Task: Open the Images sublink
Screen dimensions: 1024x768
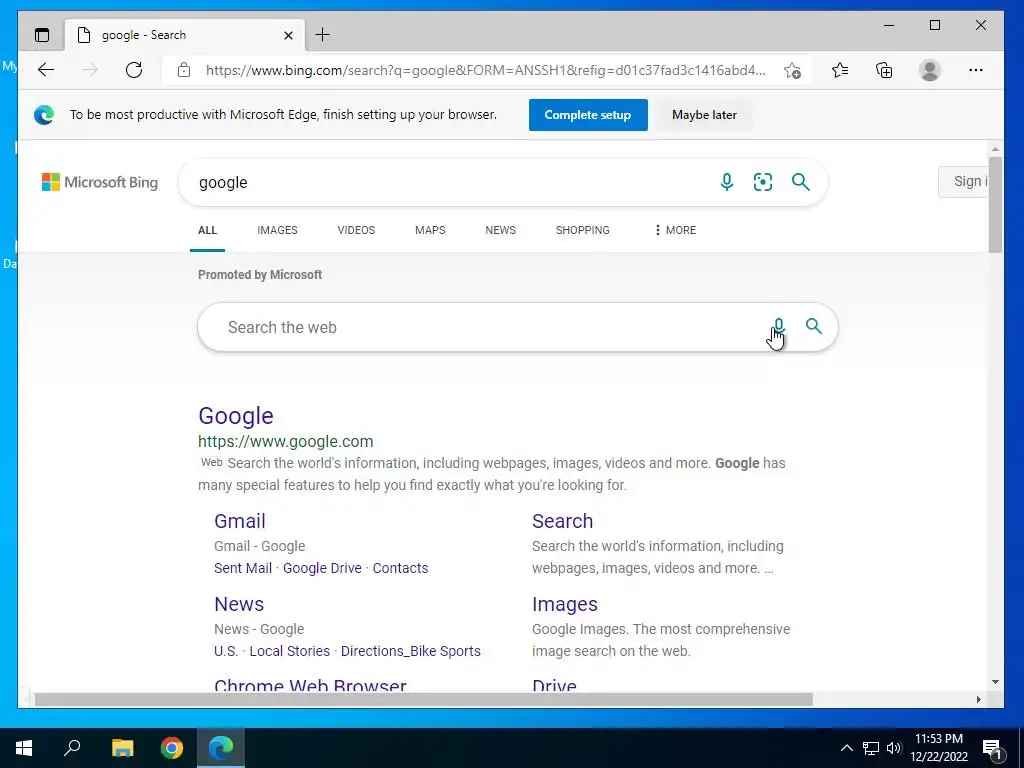Action: [565, 604]
